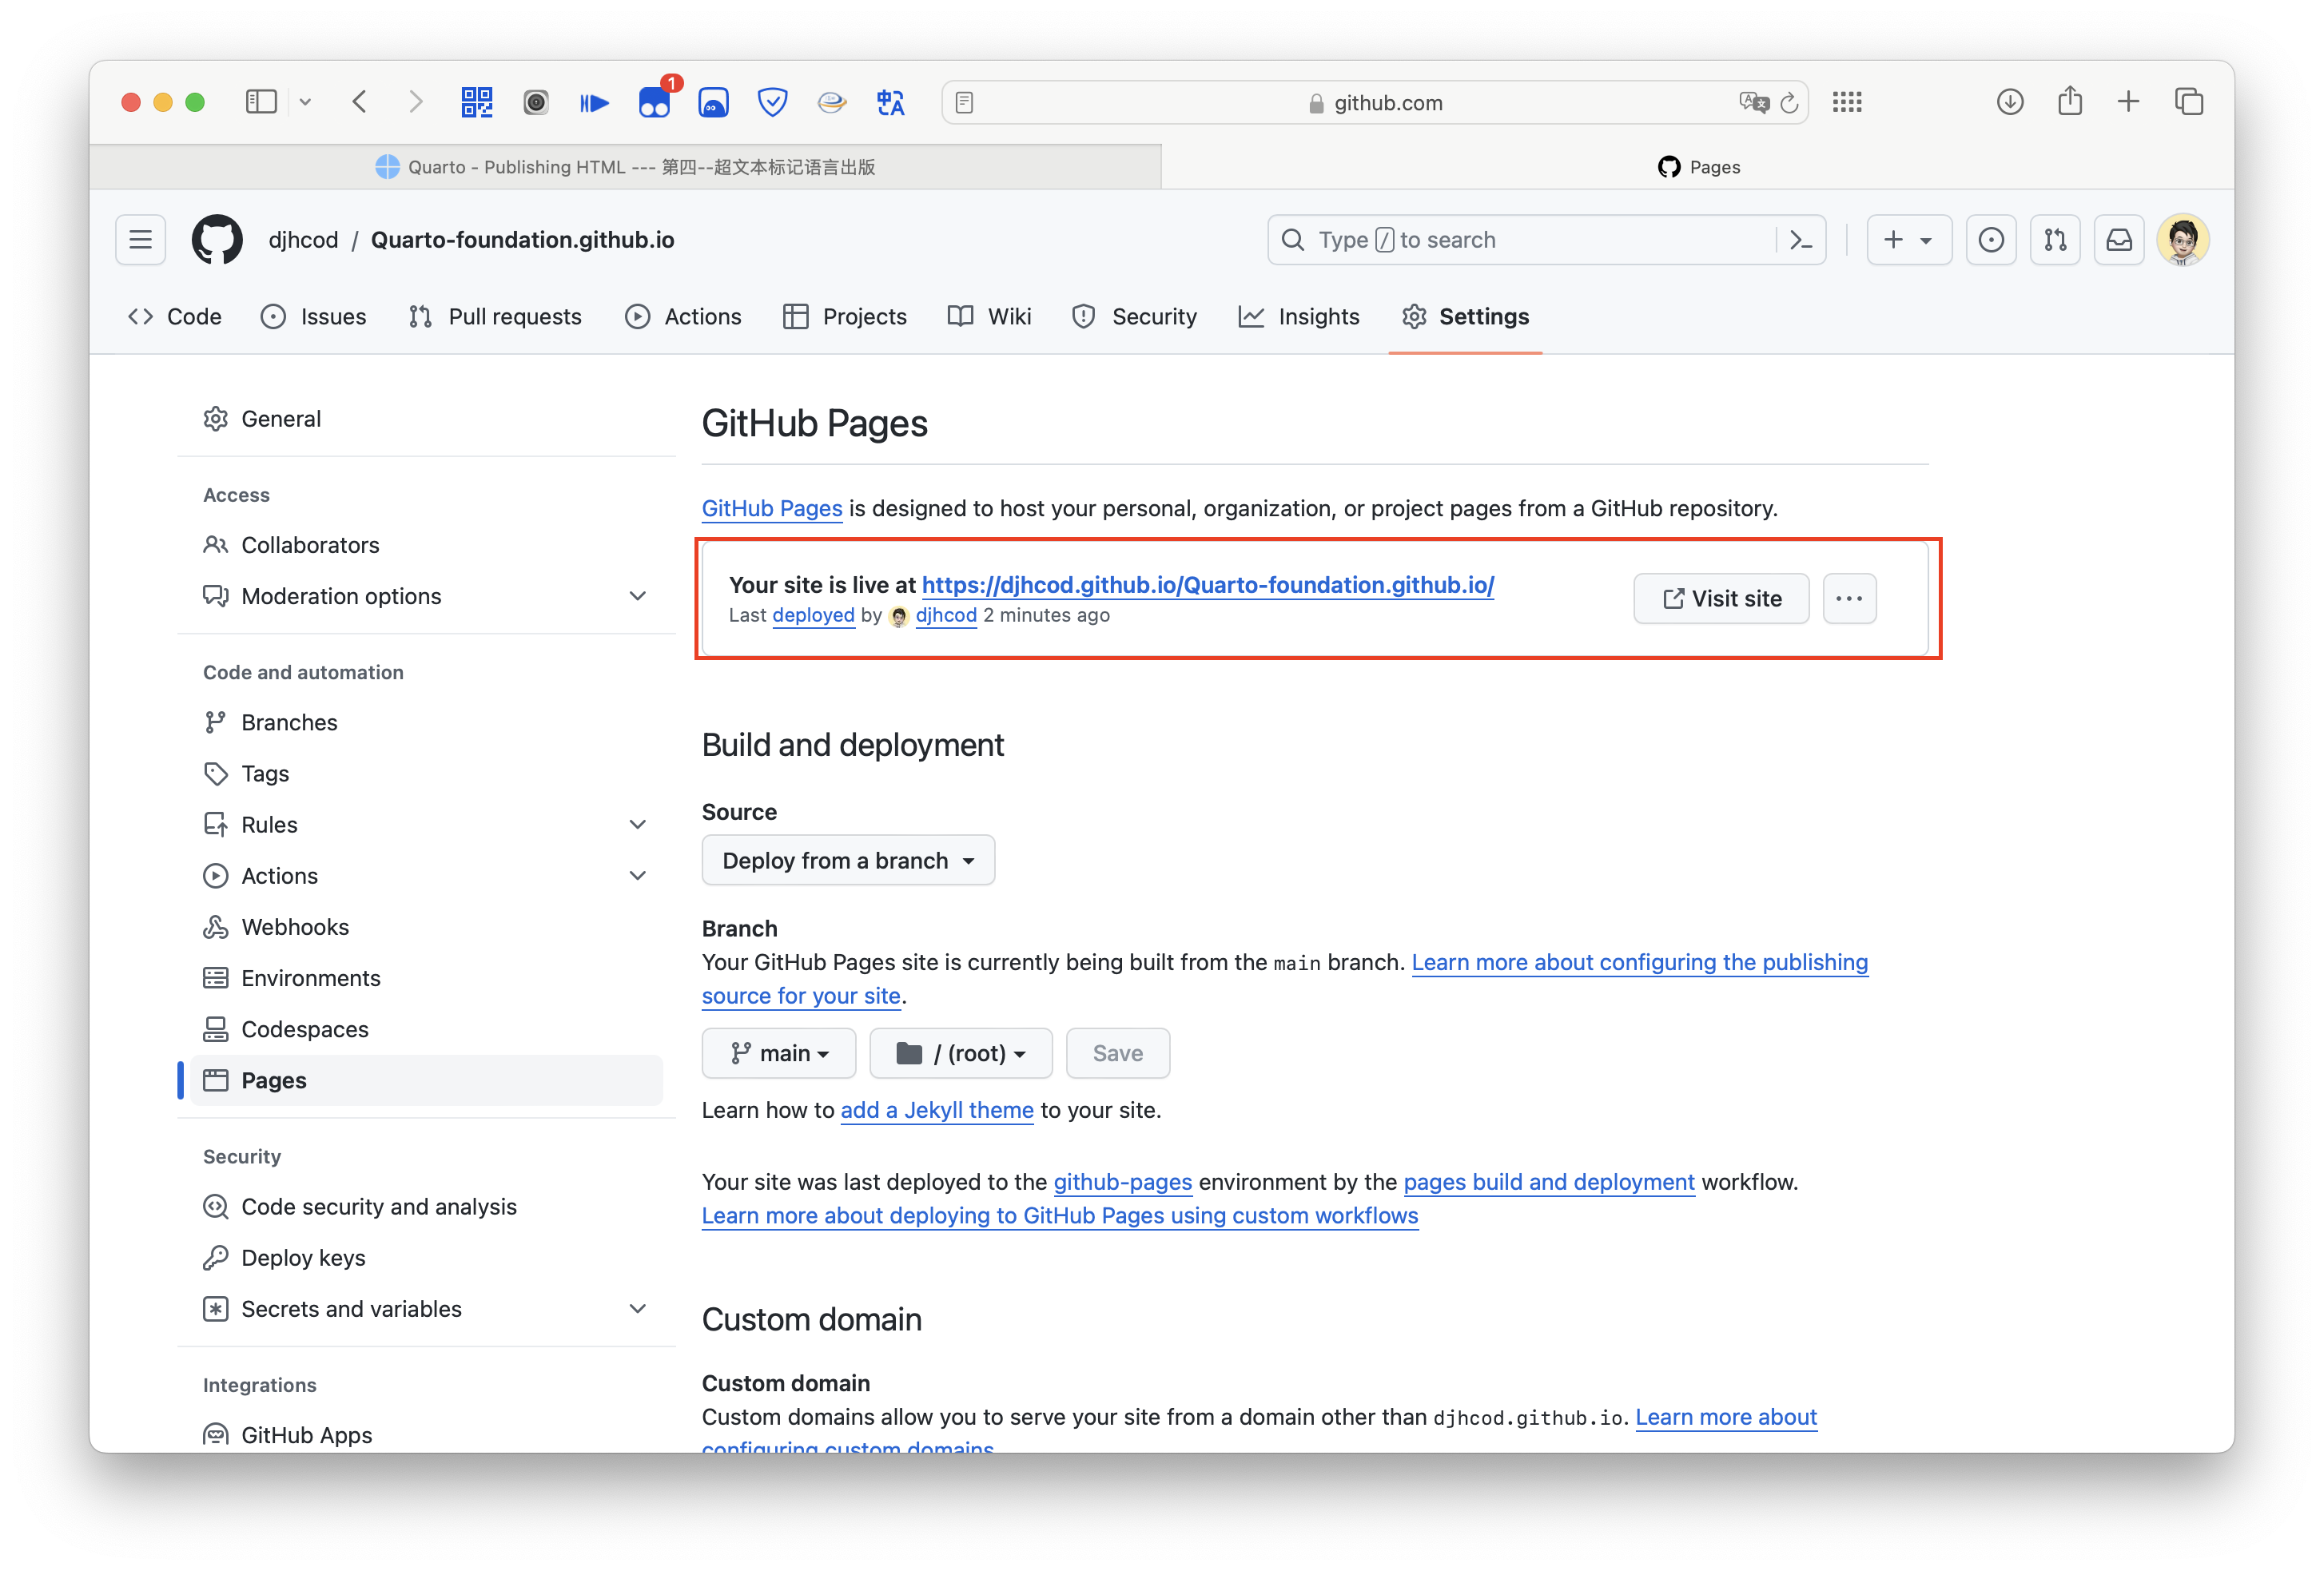Expand Secrets and variables in sidebar
The image size is (2324, 1571).
coord(637,1309)
